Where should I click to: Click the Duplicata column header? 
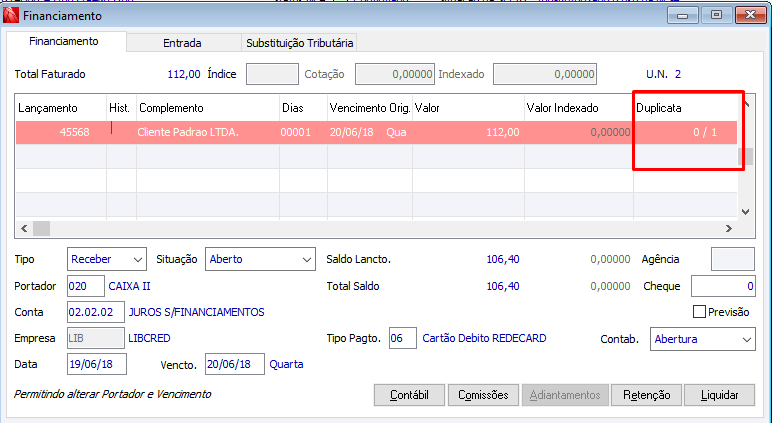(x=685, y=108)
